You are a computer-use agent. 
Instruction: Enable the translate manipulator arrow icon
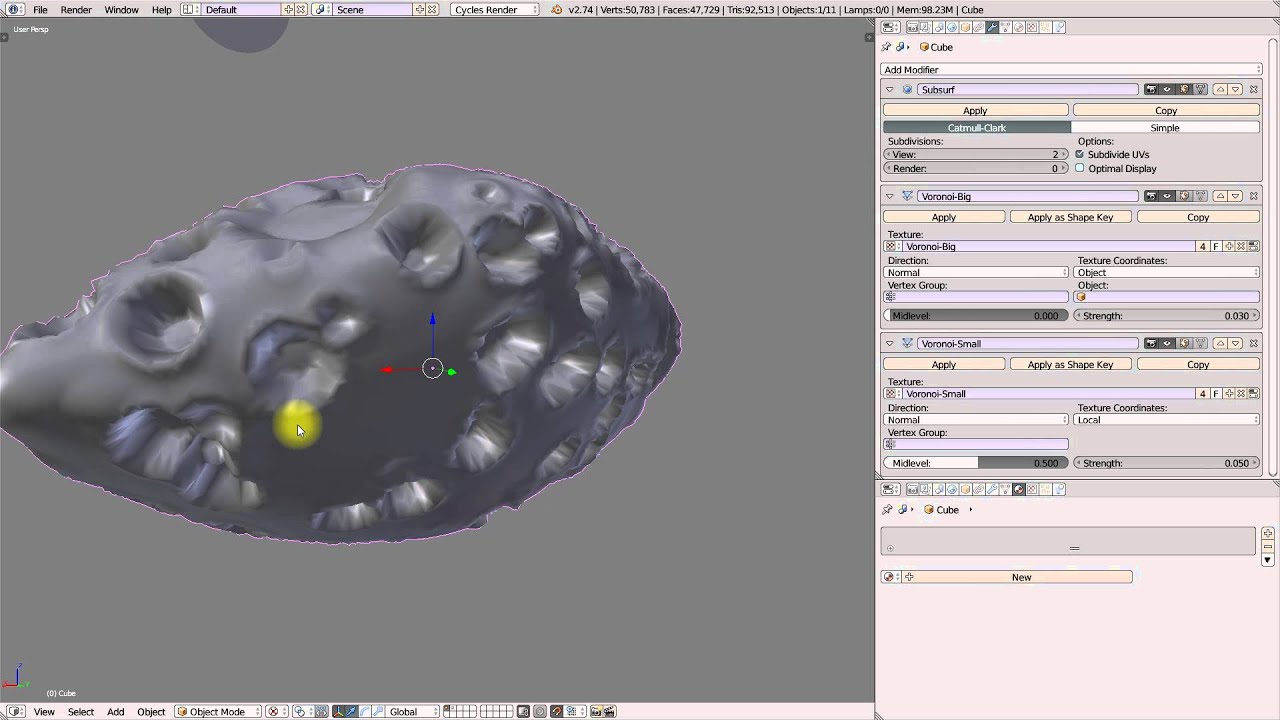pos(350,712)
